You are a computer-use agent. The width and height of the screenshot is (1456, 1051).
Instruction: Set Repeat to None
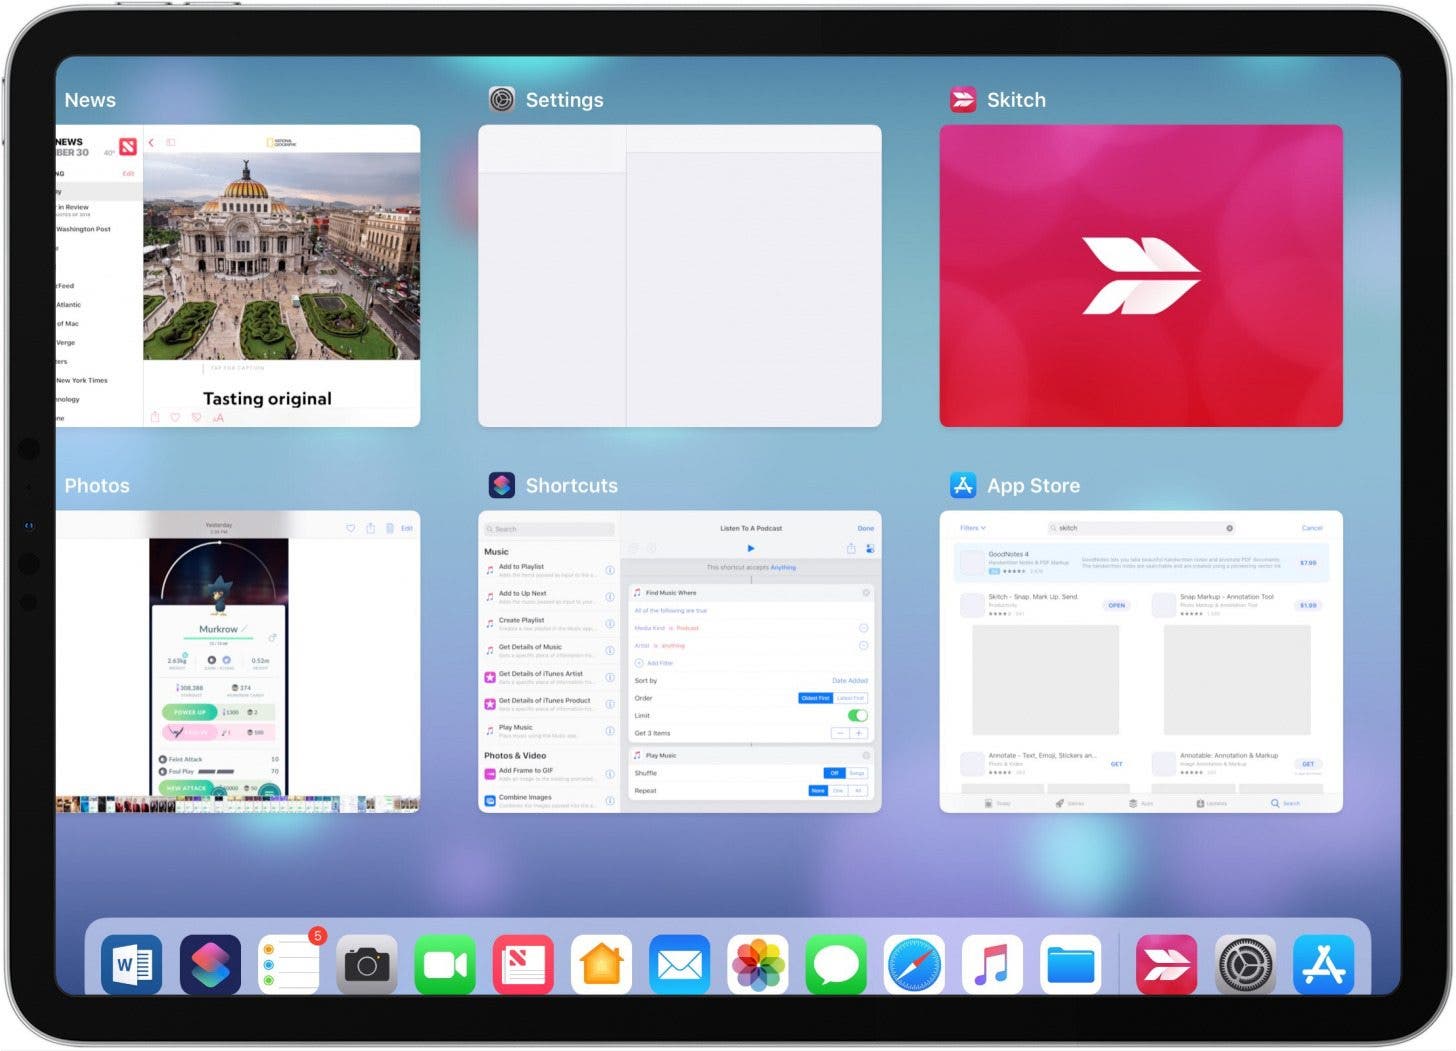[818, 791]
